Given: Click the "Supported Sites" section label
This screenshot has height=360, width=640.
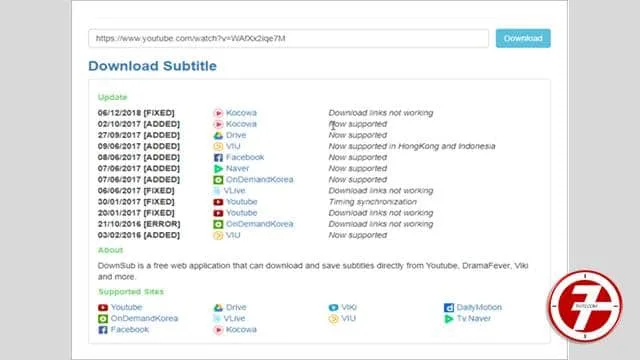Looking at the screenshot, I should point(131,291).
